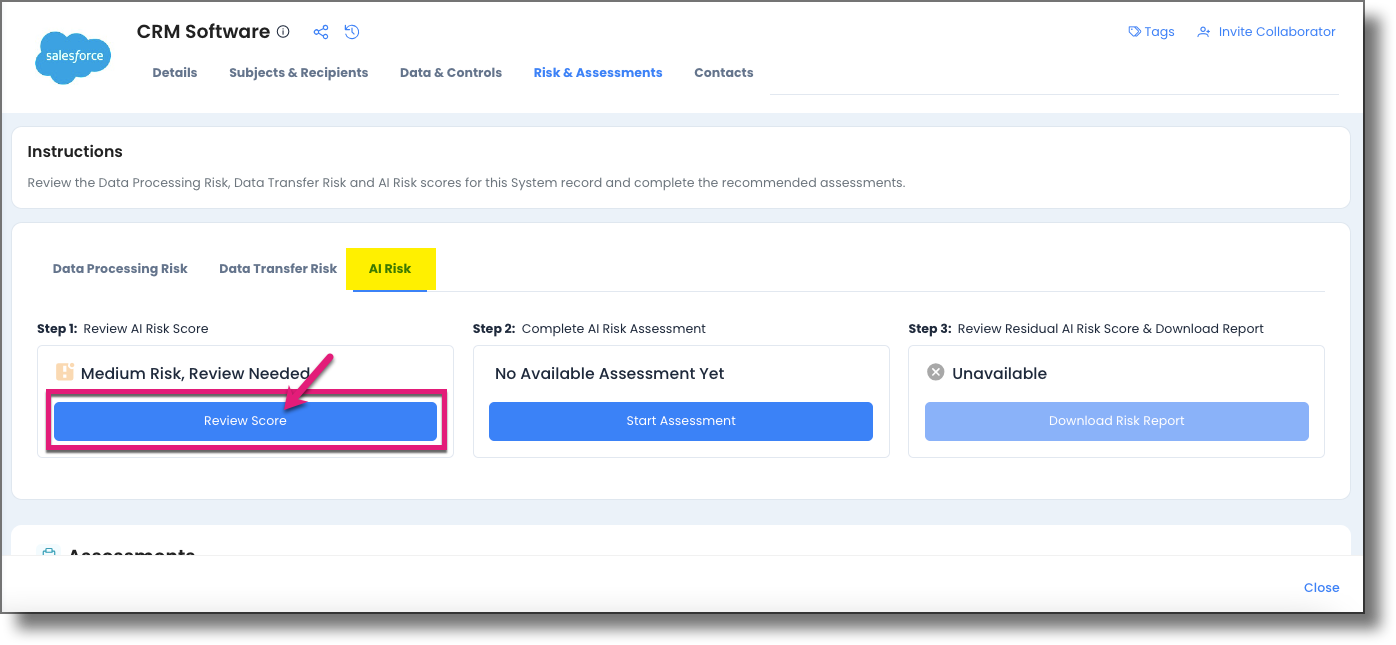This screenshot has height=645, width=1396.
Task: Select the Risk & Assessments tab
Action: (598, 73)
